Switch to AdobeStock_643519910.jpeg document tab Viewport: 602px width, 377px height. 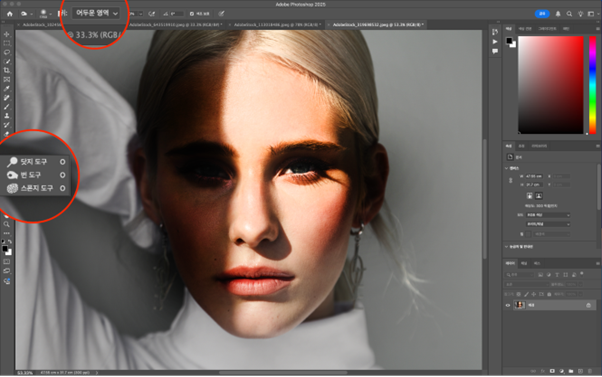click(x=175, y=25)
